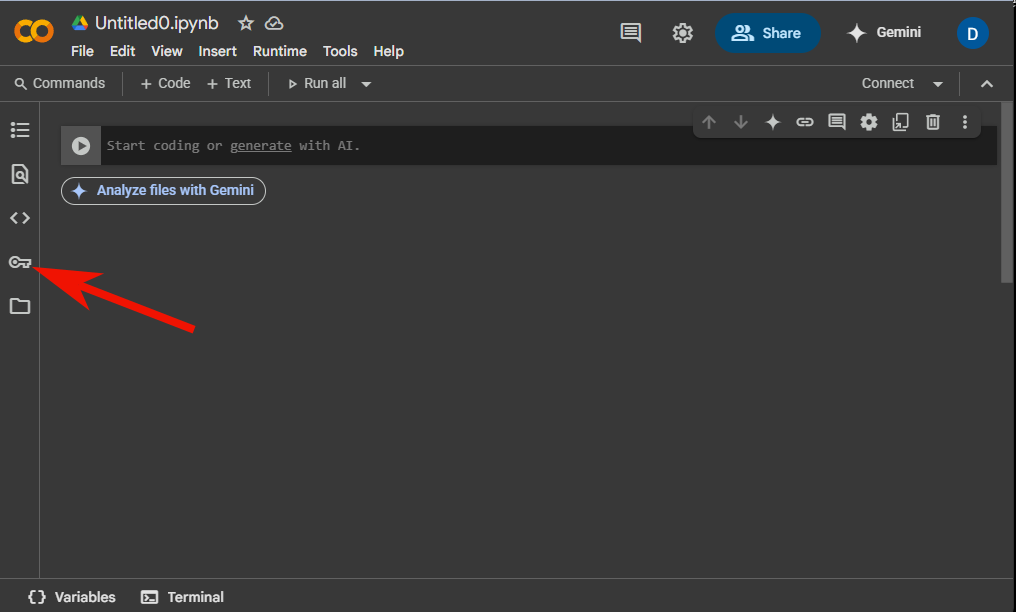Open the cell editor settings gear
The width and height of the screenshot is (1016, 612).
click(868, 122)
